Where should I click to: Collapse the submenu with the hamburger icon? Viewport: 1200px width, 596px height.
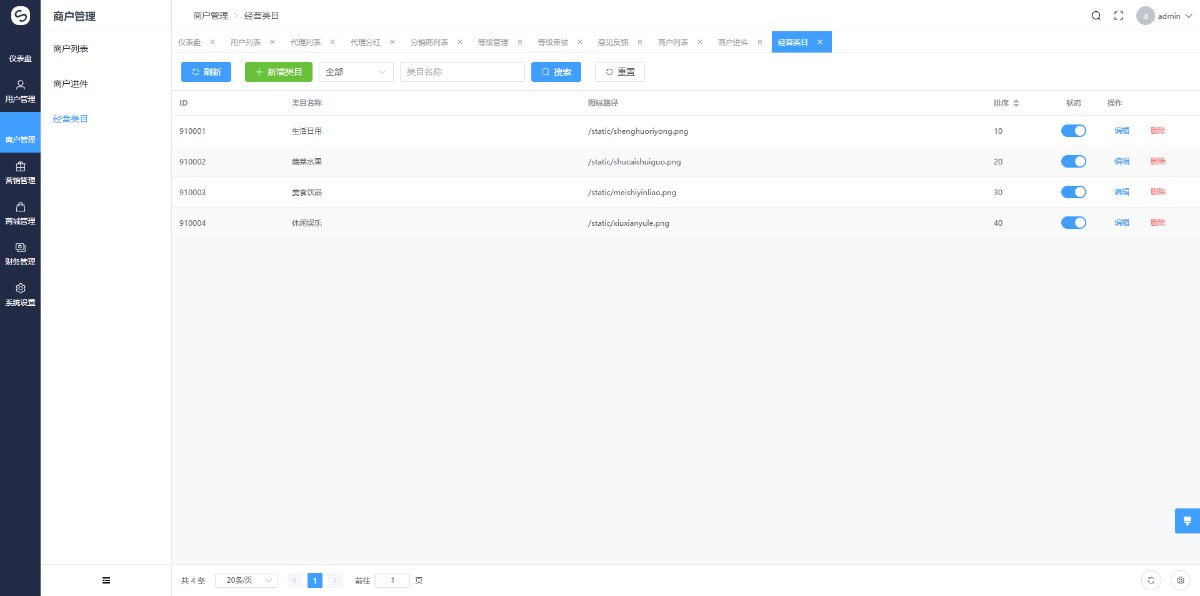106,580
